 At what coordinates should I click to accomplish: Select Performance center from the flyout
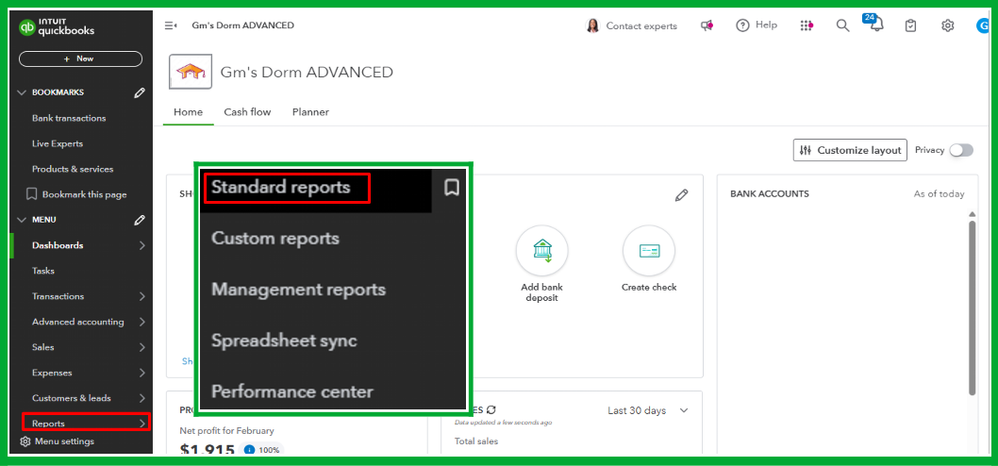(x=292, y=392)
